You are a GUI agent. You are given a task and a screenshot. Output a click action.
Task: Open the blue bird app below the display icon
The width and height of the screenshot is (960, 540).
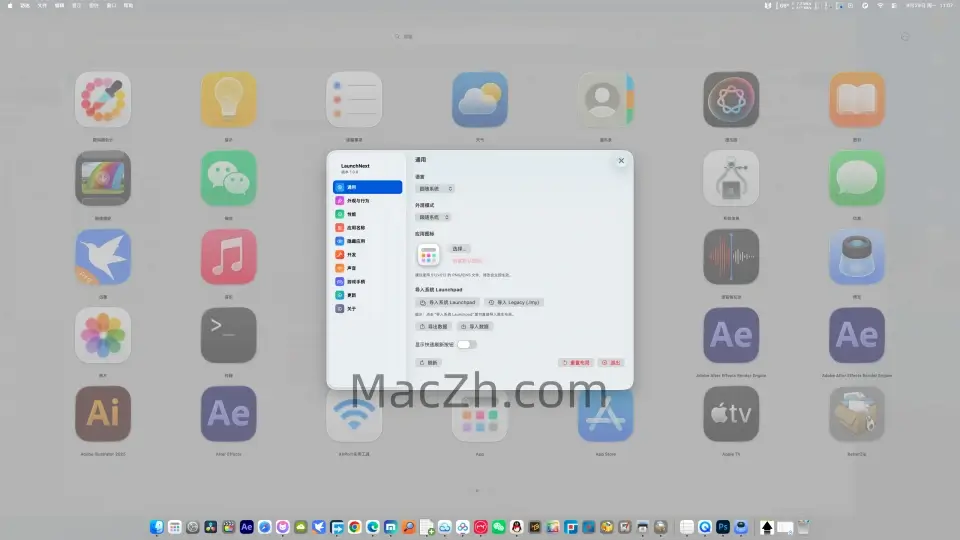pos(103,257)
